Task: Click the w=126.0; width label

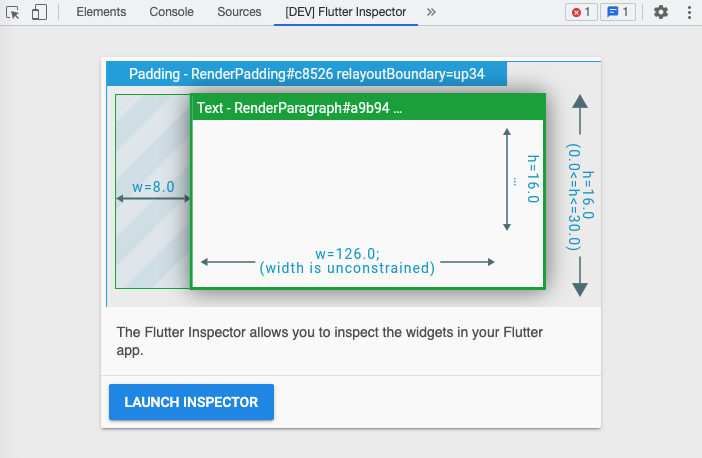Action: (x=347, y=254)
